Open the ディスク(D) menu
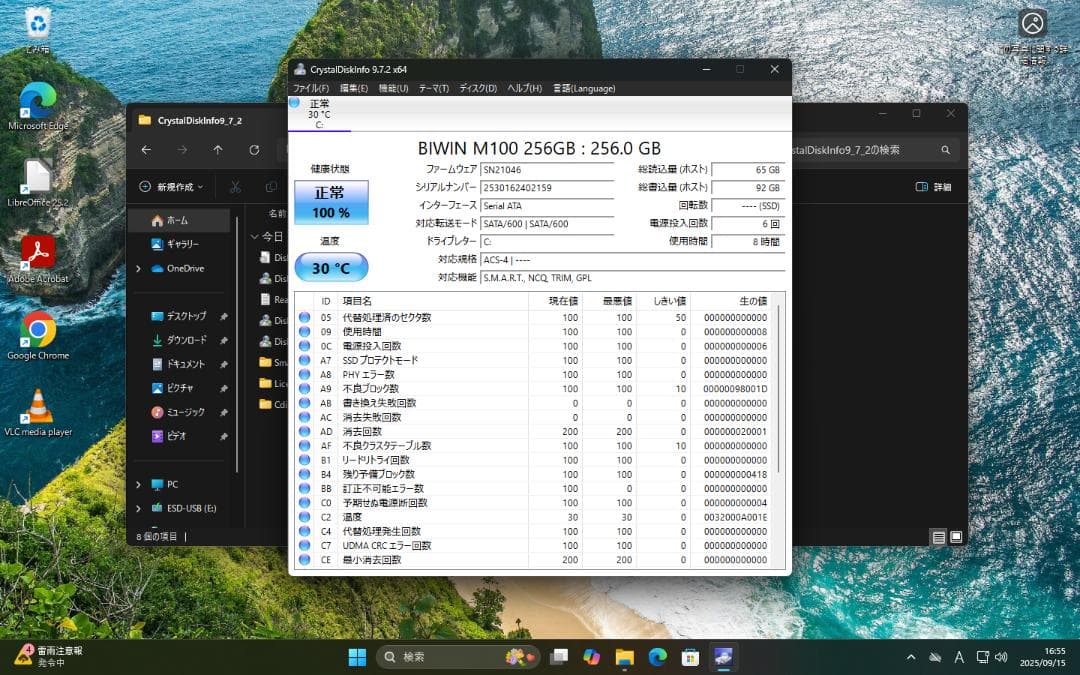 (x=479, y=88)
